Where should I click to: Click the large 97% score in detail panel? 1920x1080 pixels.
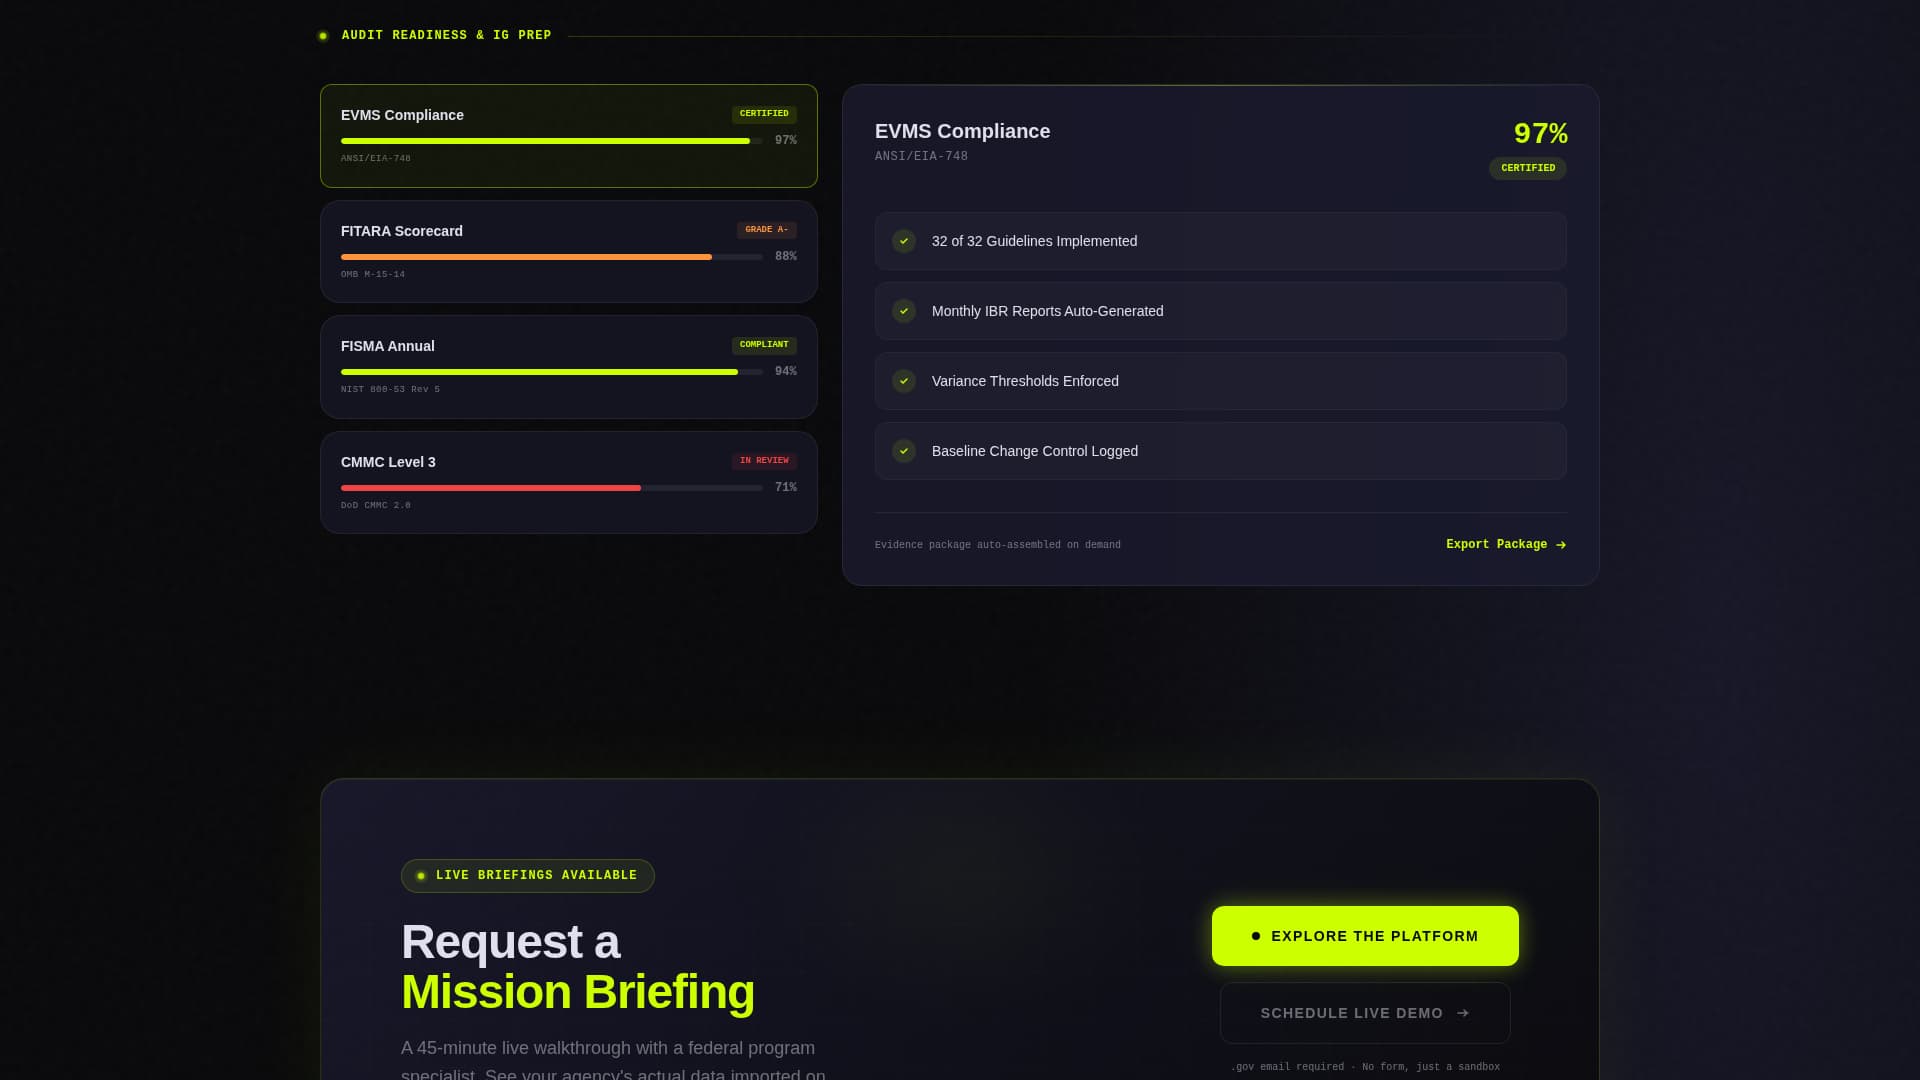1540,133
